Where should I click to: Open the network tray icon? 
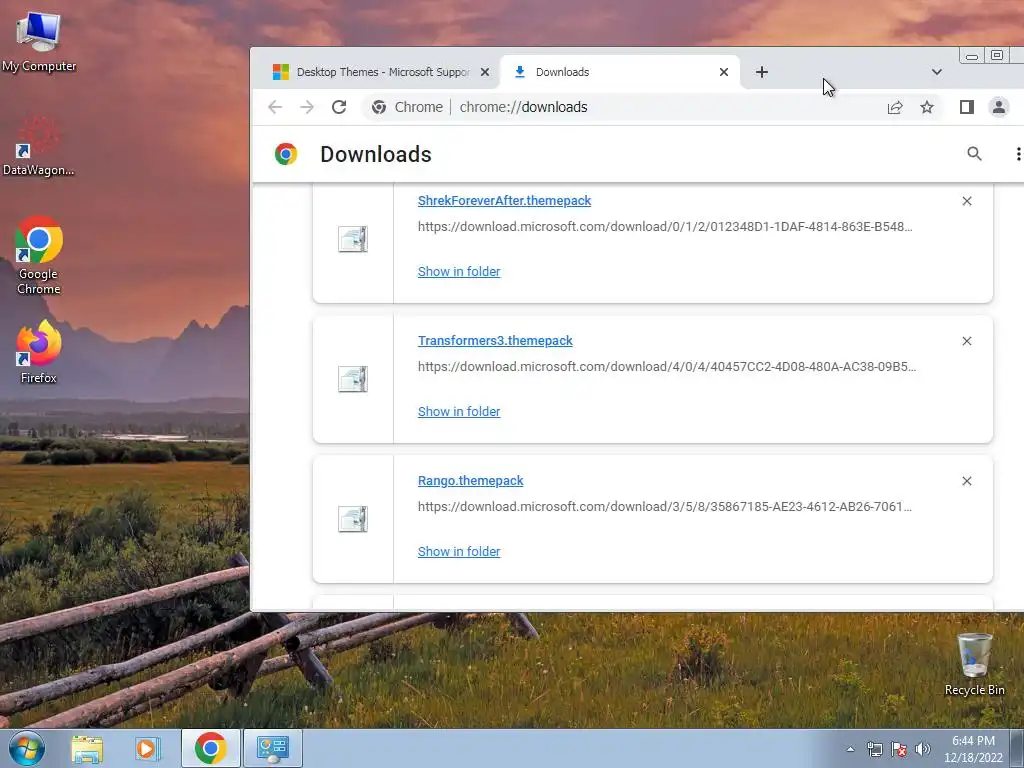click(874, 749)
